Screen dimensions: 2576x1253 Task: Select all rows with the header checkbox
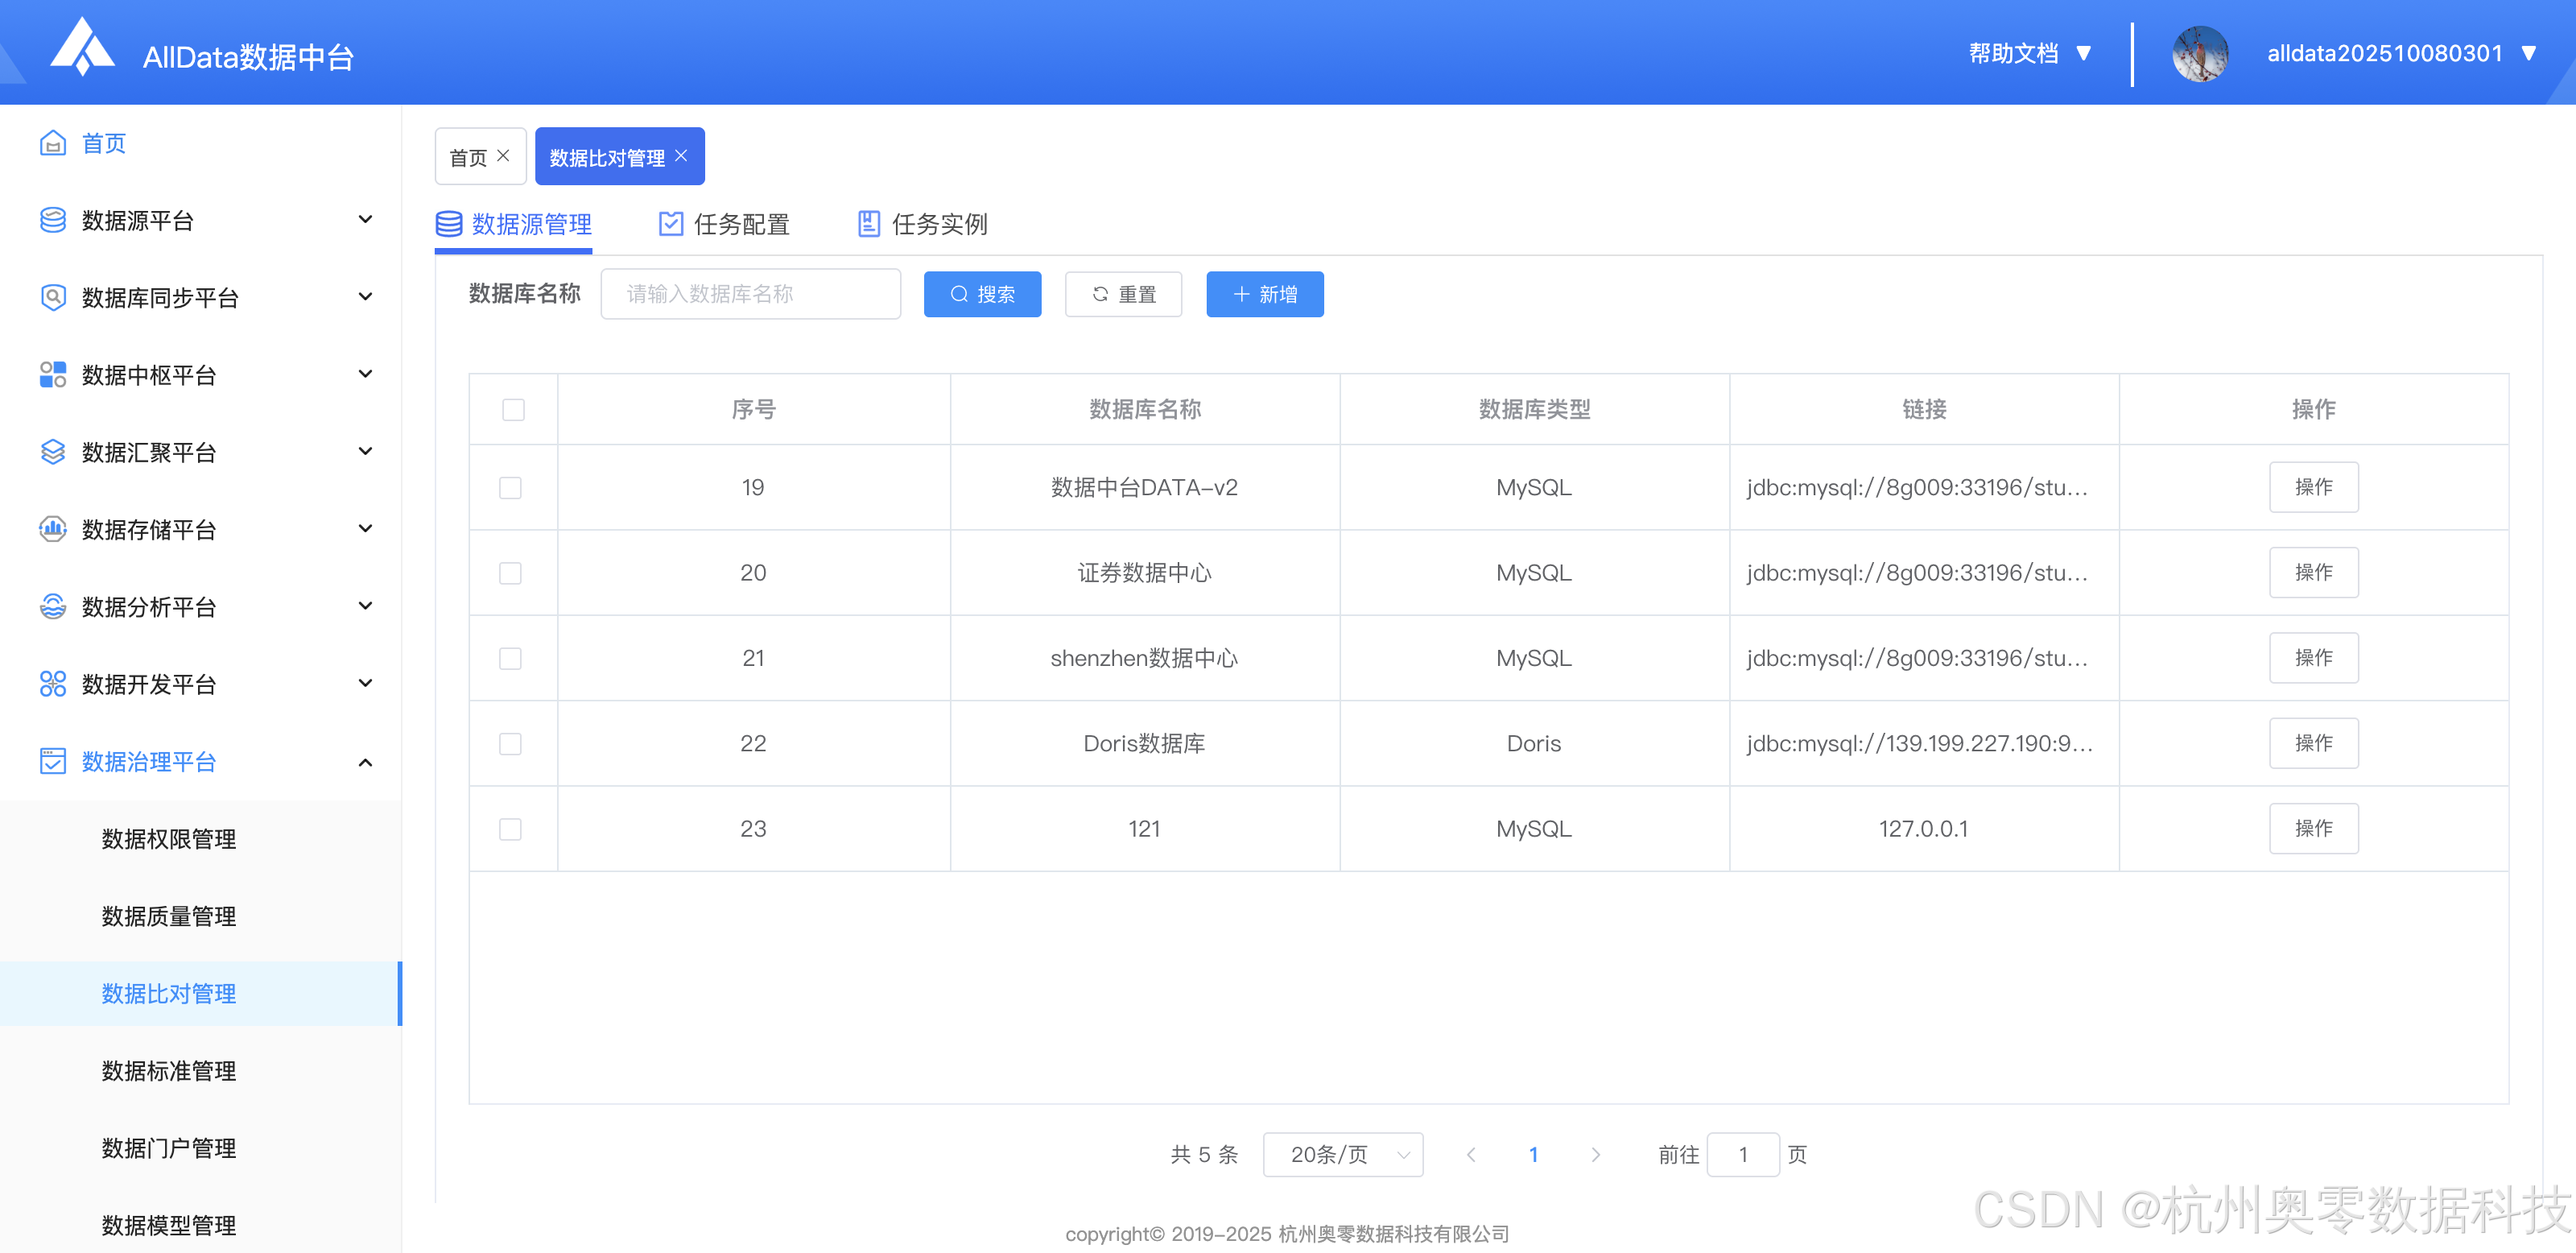512,409
